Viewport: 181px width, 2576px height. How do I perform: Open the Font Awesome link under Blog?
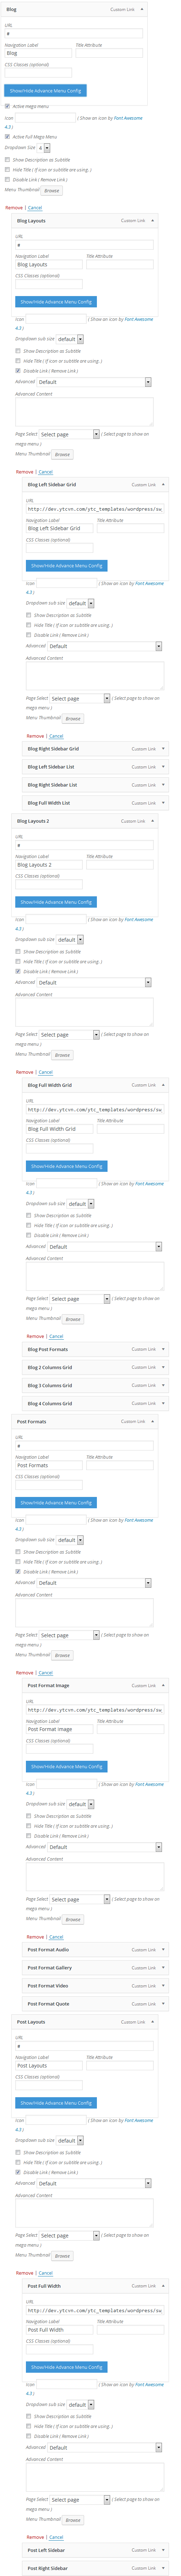128,118
